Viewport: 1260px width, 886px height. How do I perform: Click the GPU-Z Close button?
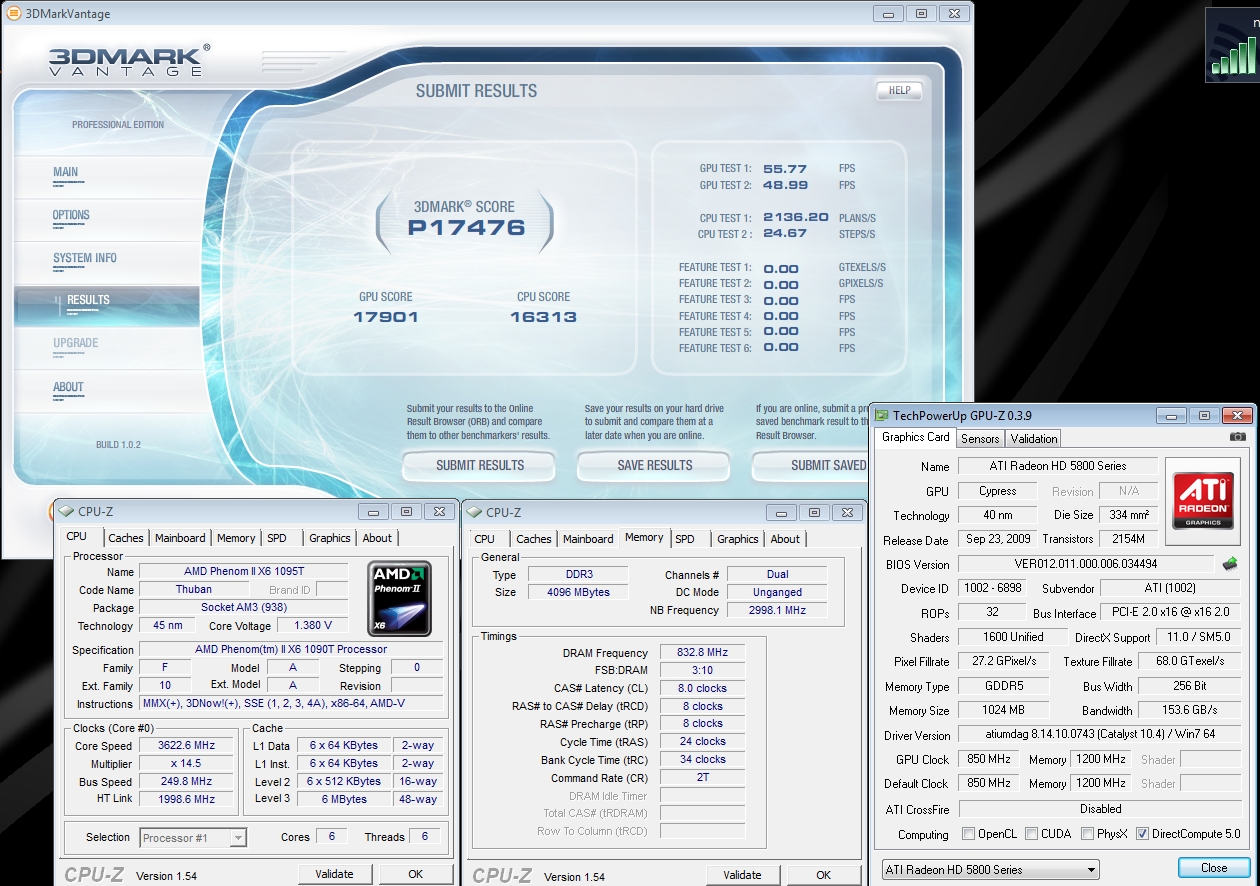tap(1214, 868)
